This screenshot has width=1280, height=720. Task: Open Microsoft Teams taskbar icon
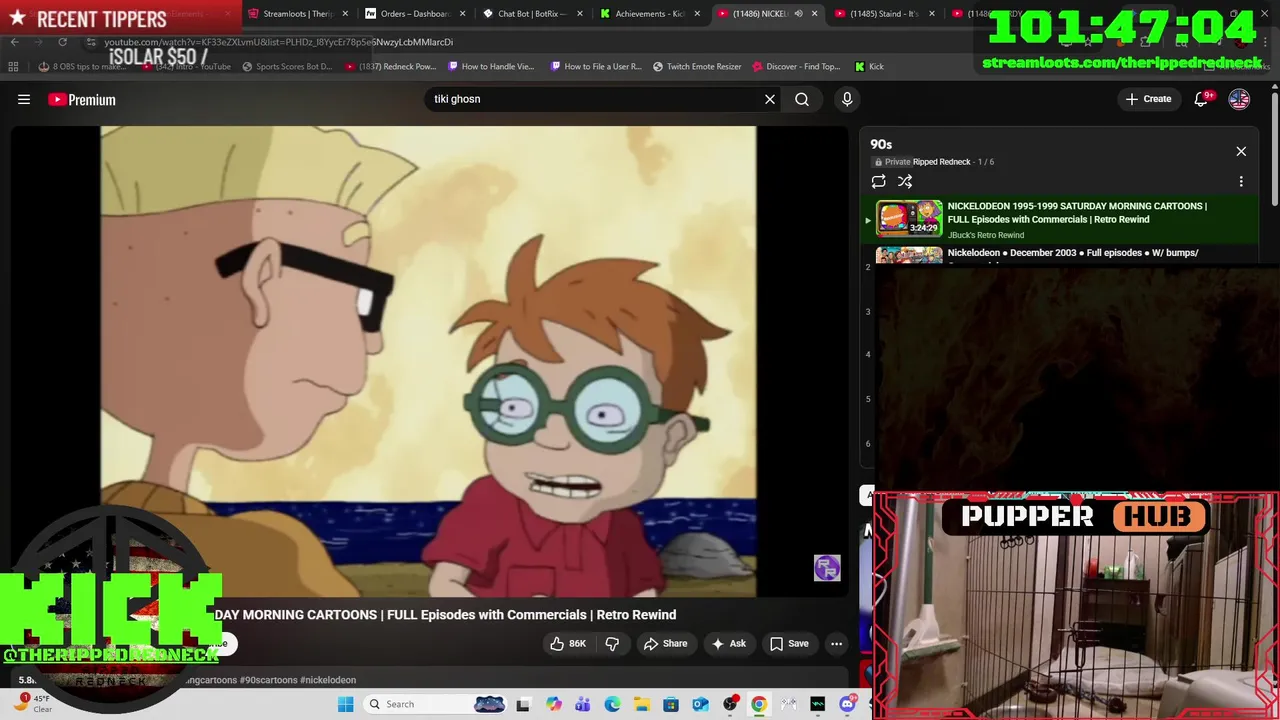coord(583,704)
